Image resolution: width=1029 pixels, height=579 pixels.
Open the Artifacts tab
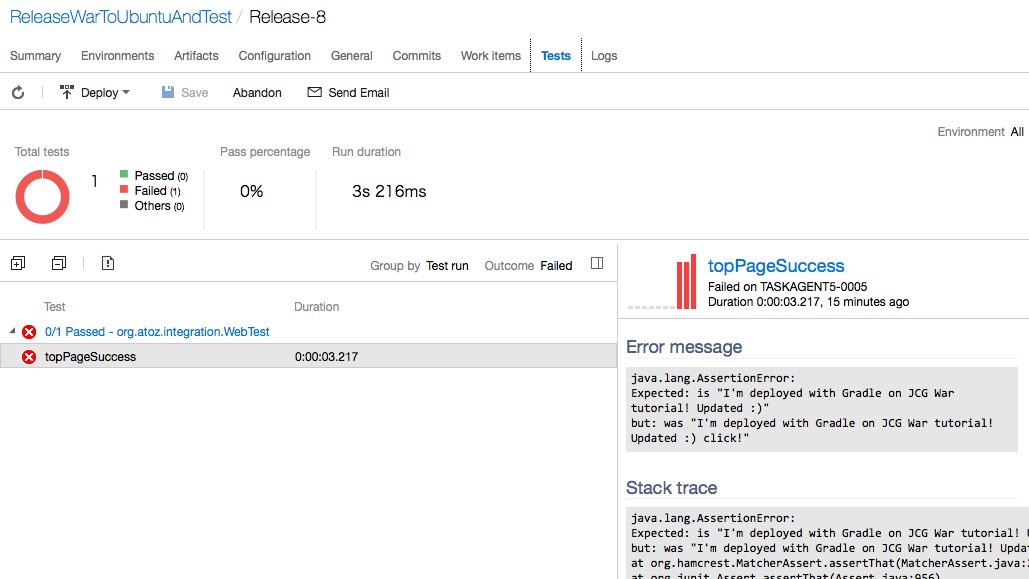point(196,56)
